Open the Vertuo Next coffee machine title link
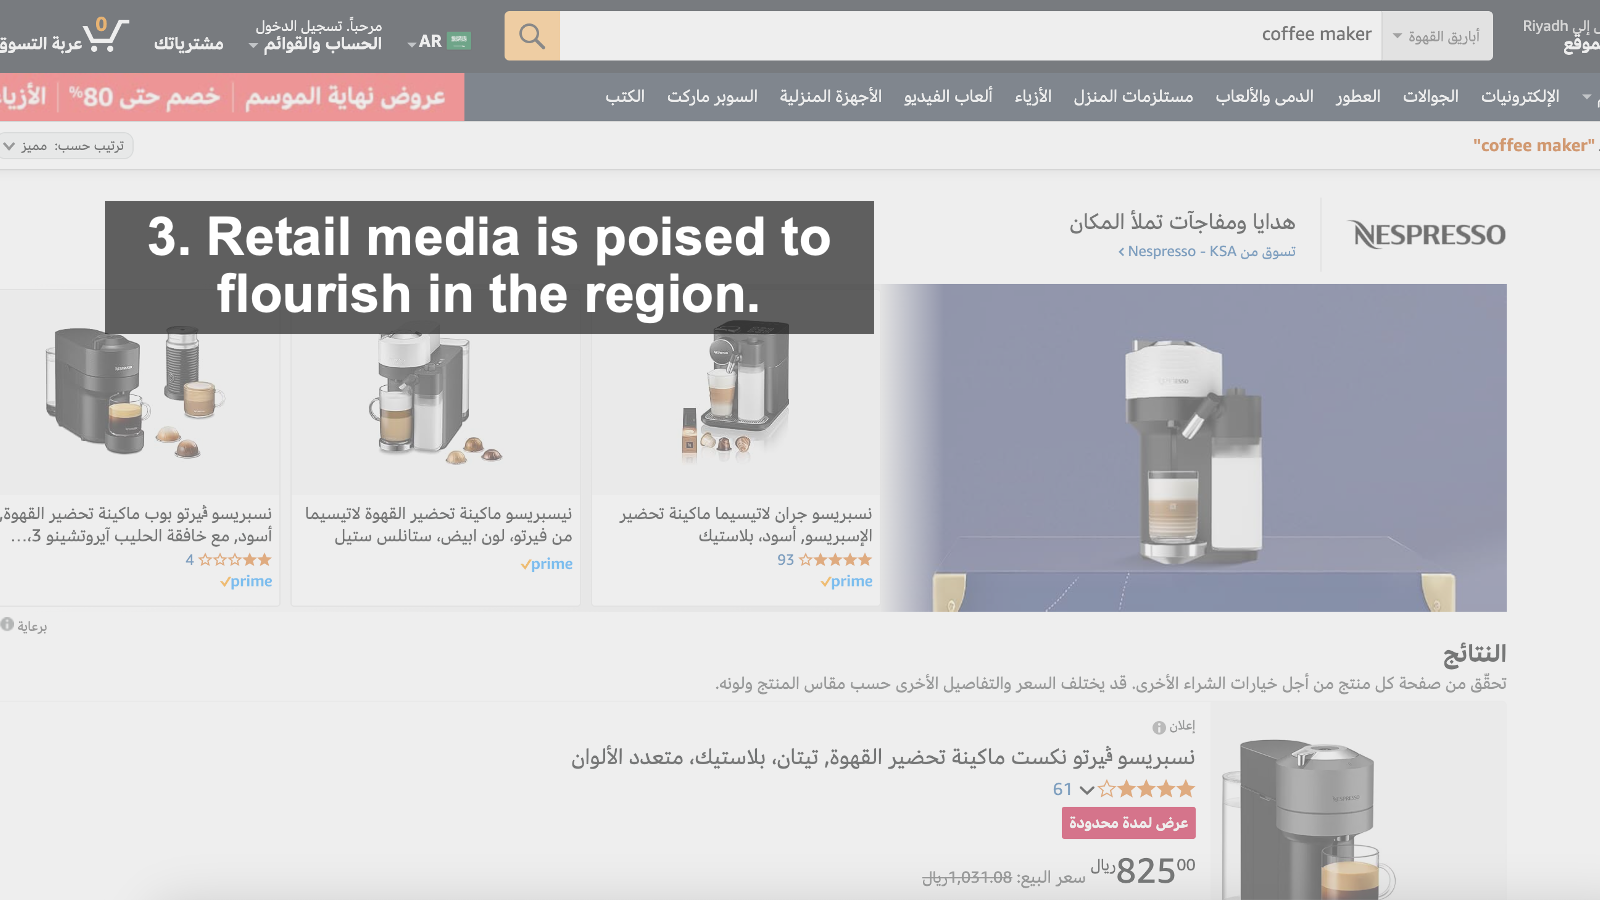 click(883, 758)
